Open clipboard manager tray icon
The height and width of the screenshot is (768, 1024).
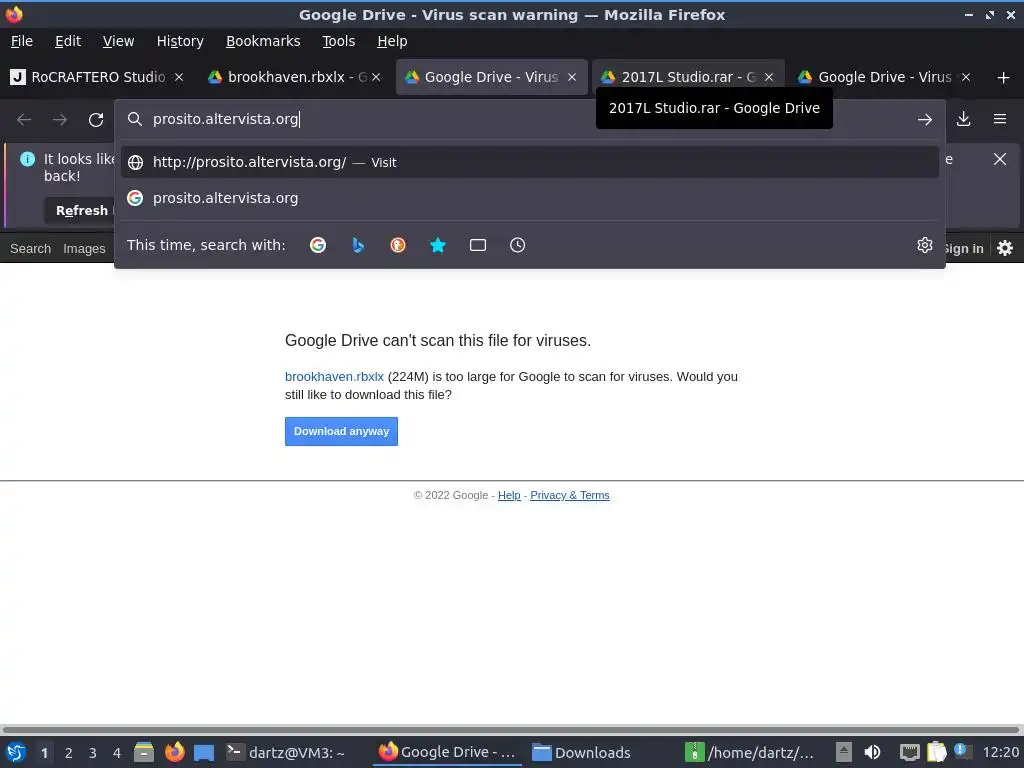(x=936, y=752)
